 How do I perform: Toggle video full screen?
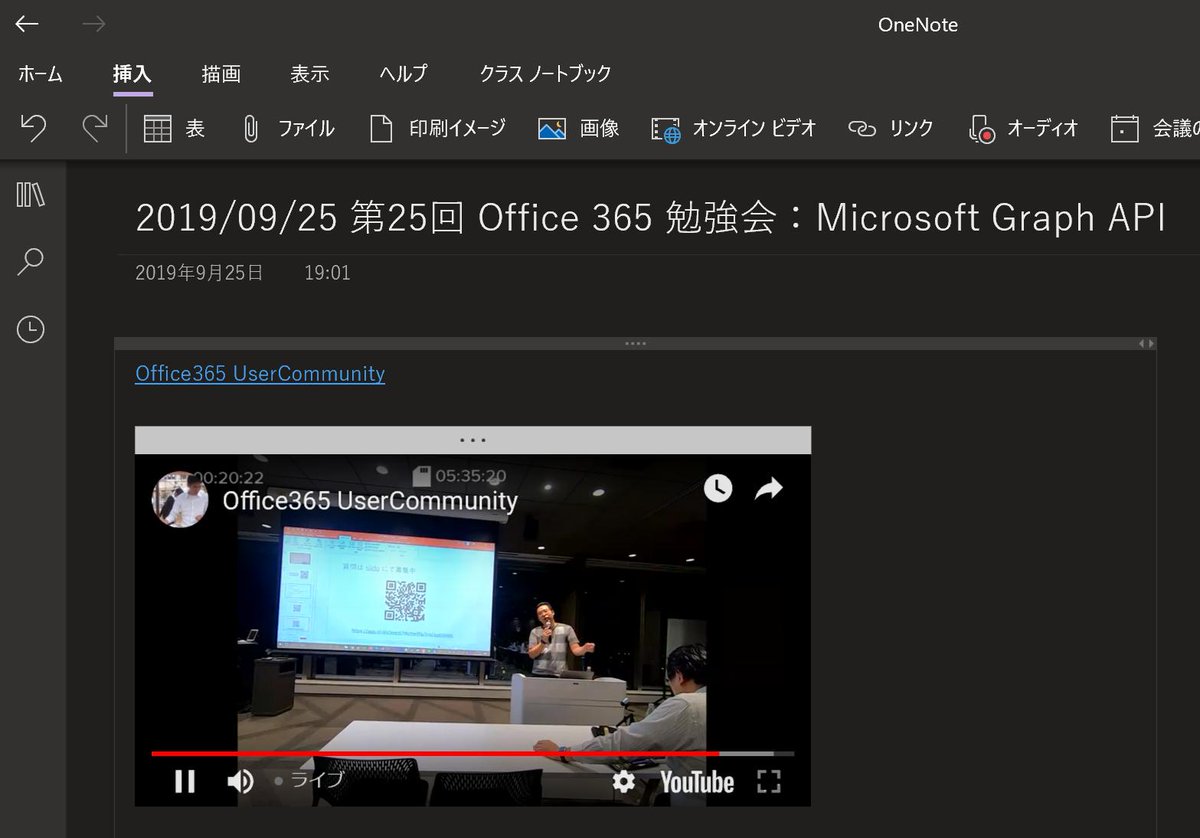768,781
